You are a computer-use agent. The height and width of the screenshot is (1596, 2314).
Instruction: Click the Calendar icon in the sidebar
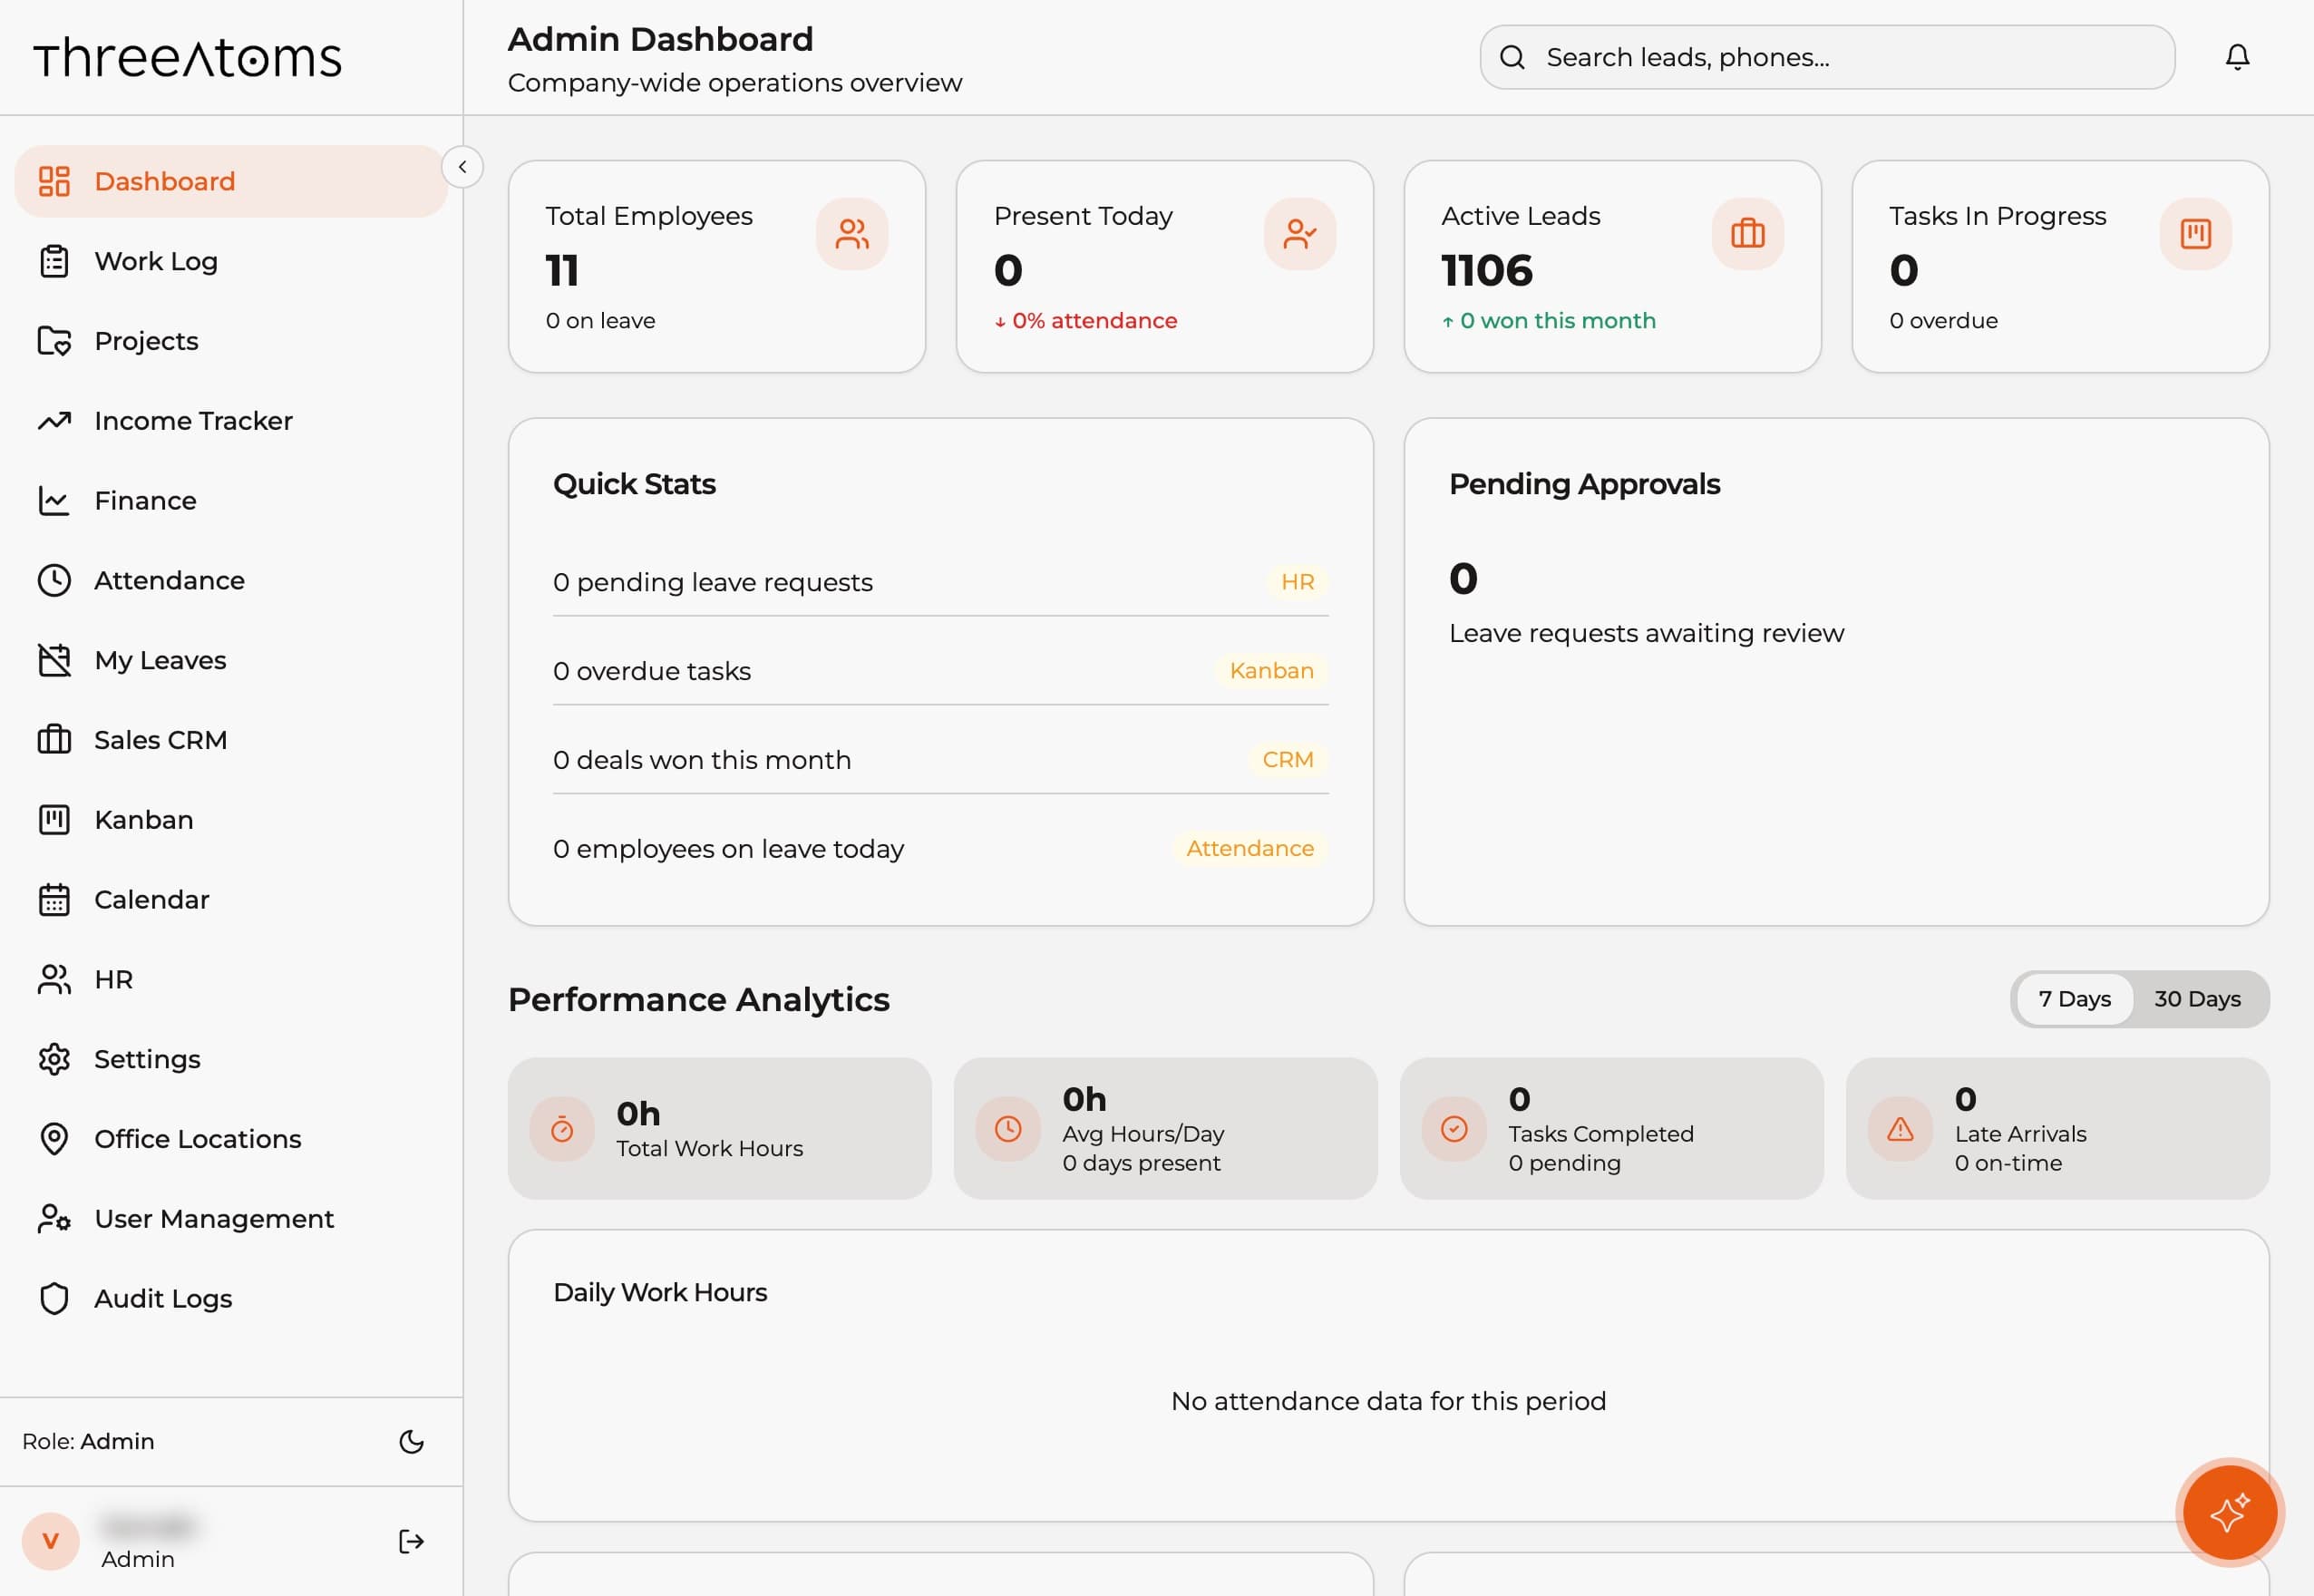tap(54, 900)
